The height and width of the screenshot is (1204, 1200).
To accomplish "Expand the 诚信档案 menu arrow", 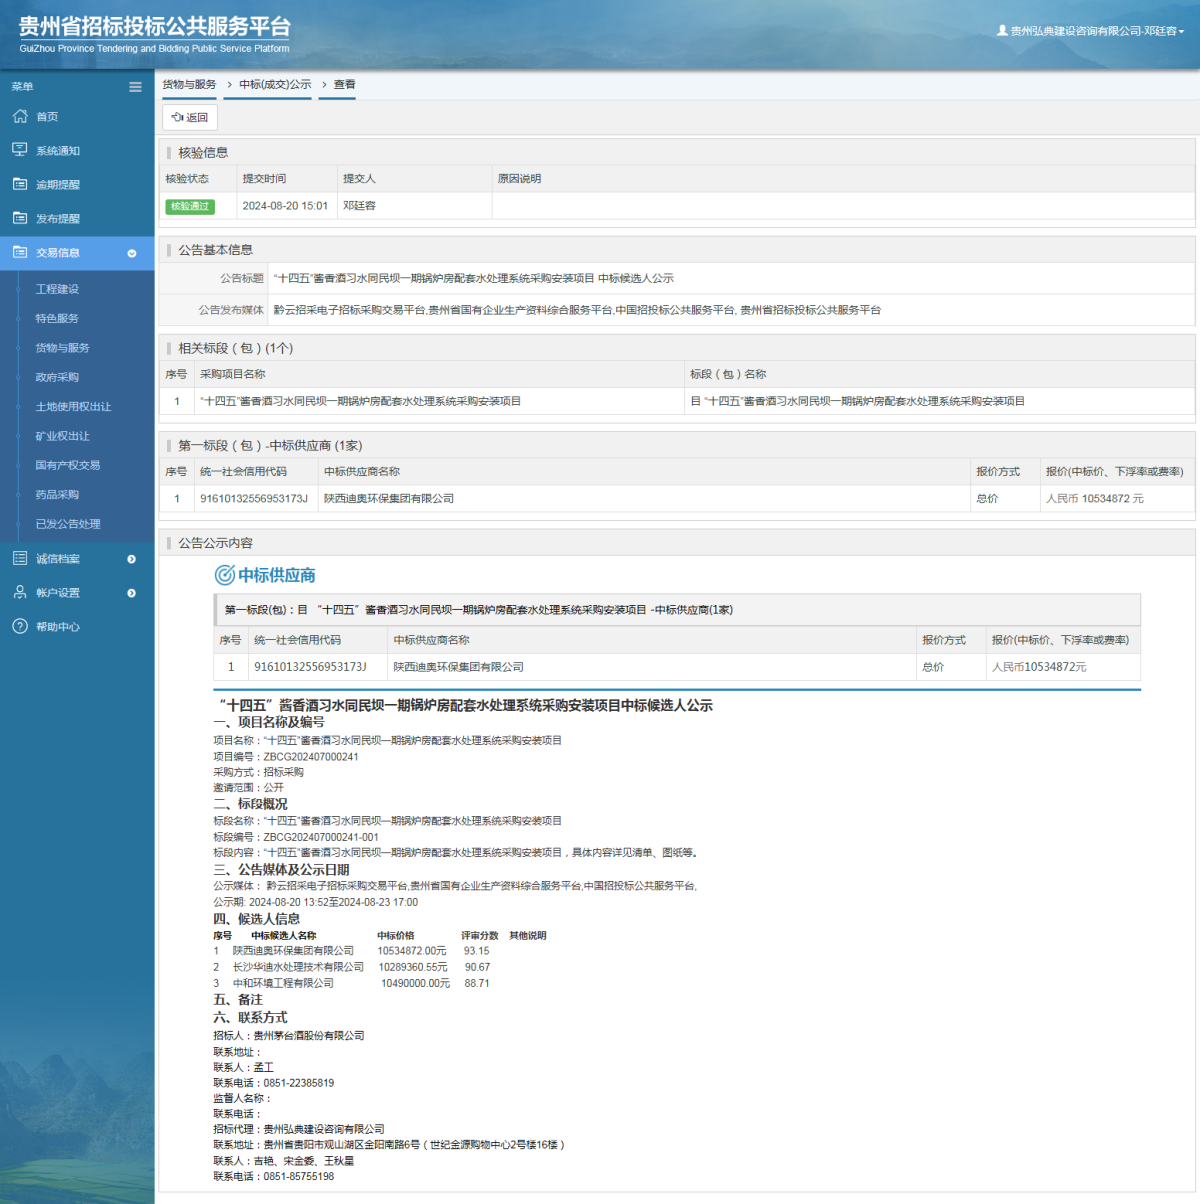I will click(x=132, y=559).
